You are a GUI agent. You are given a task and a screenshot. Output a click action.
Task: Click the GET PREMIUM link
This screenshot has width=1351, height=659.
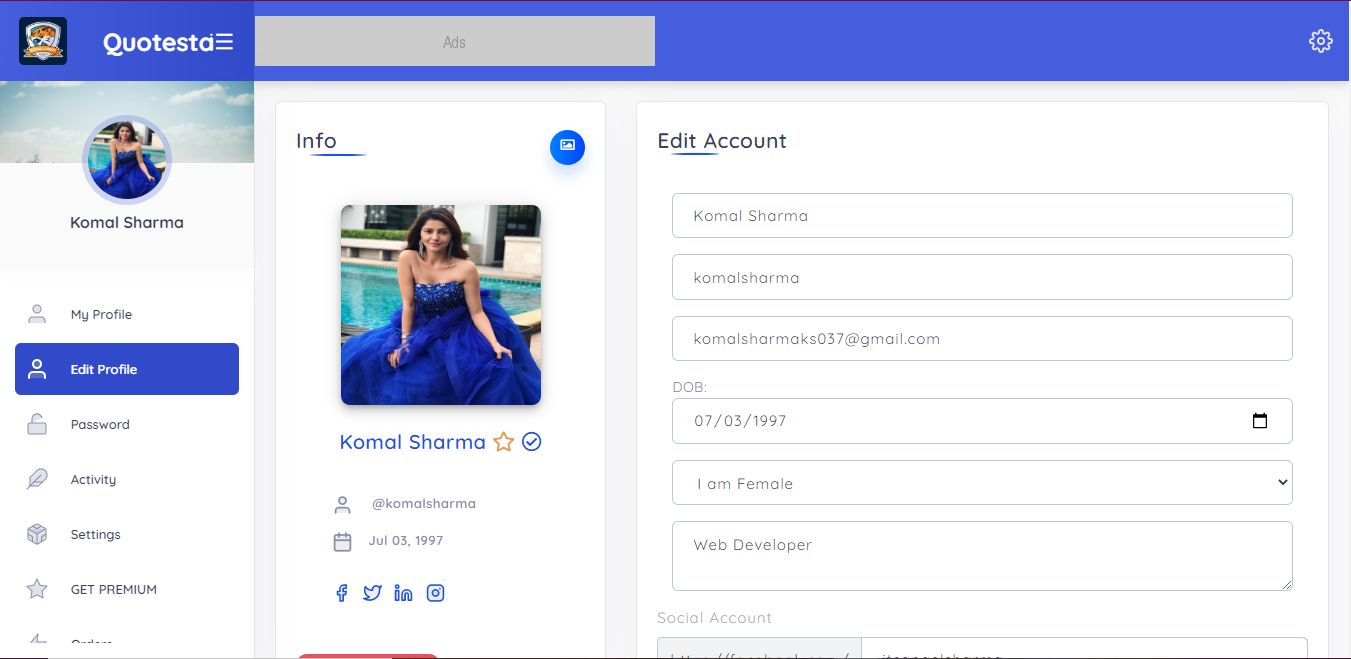113,589
